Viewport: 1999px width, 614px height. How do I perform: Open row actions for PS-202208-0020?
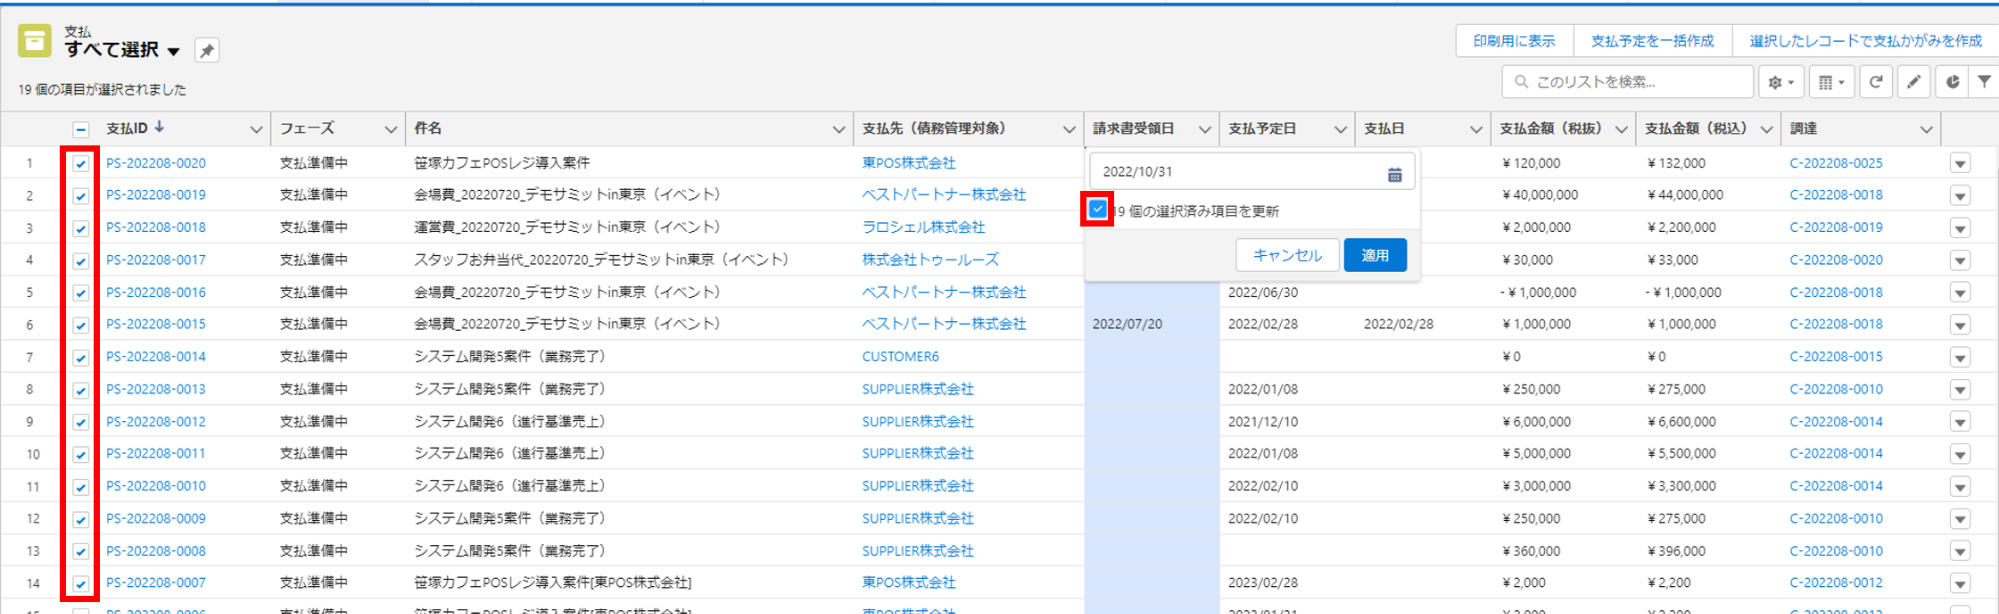point(1960,164)
